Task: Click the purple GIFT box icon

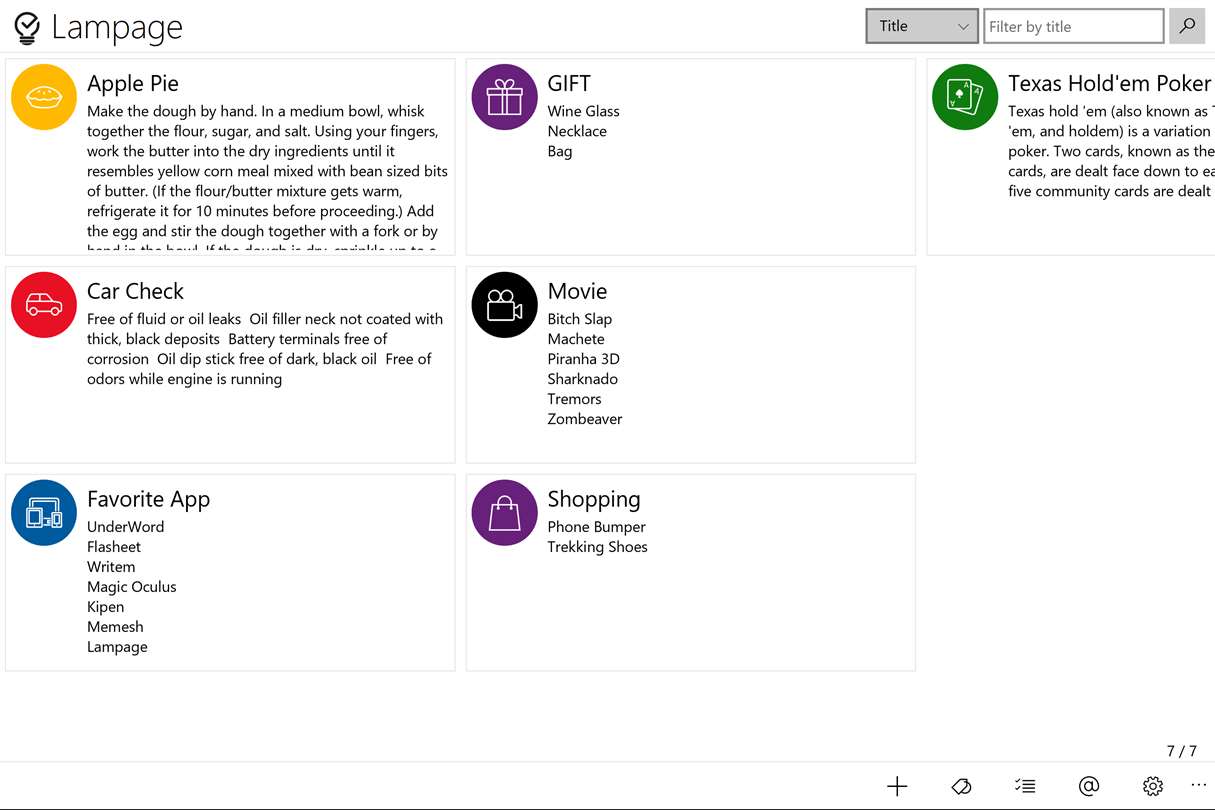Action: [x=504, y=97]
